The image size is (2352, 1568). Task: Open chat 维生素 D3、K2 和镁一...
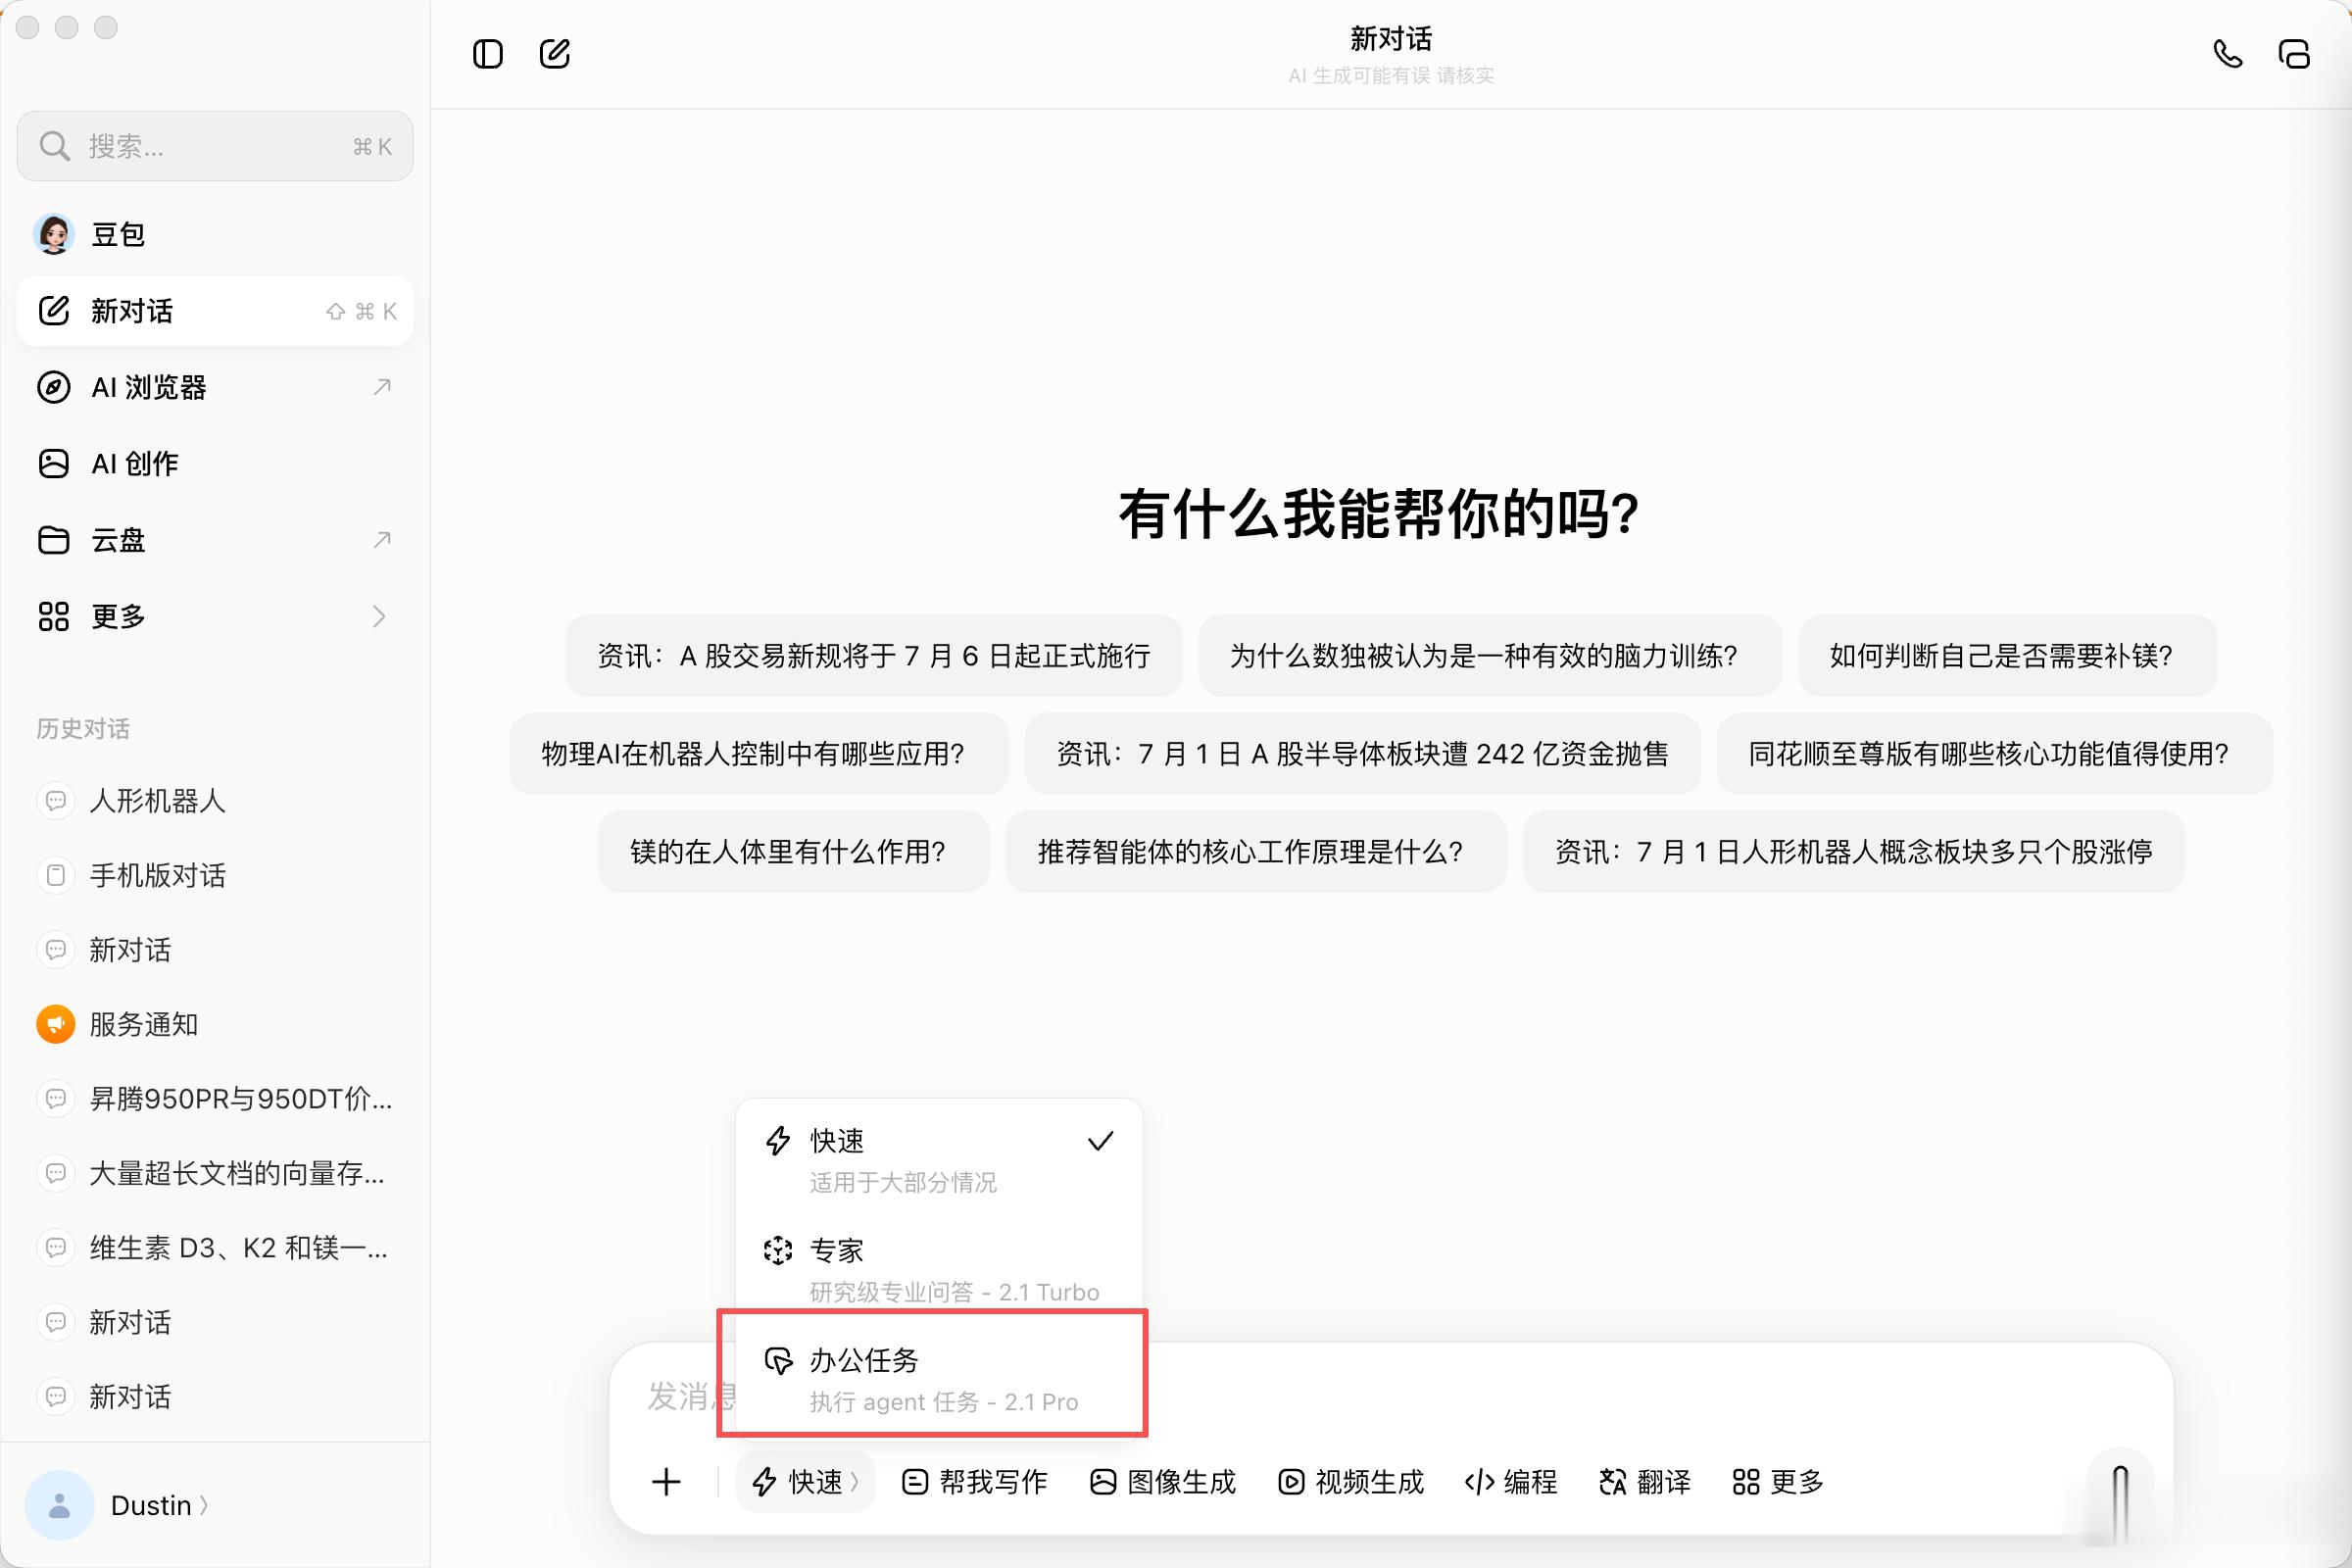[215, 1248]
